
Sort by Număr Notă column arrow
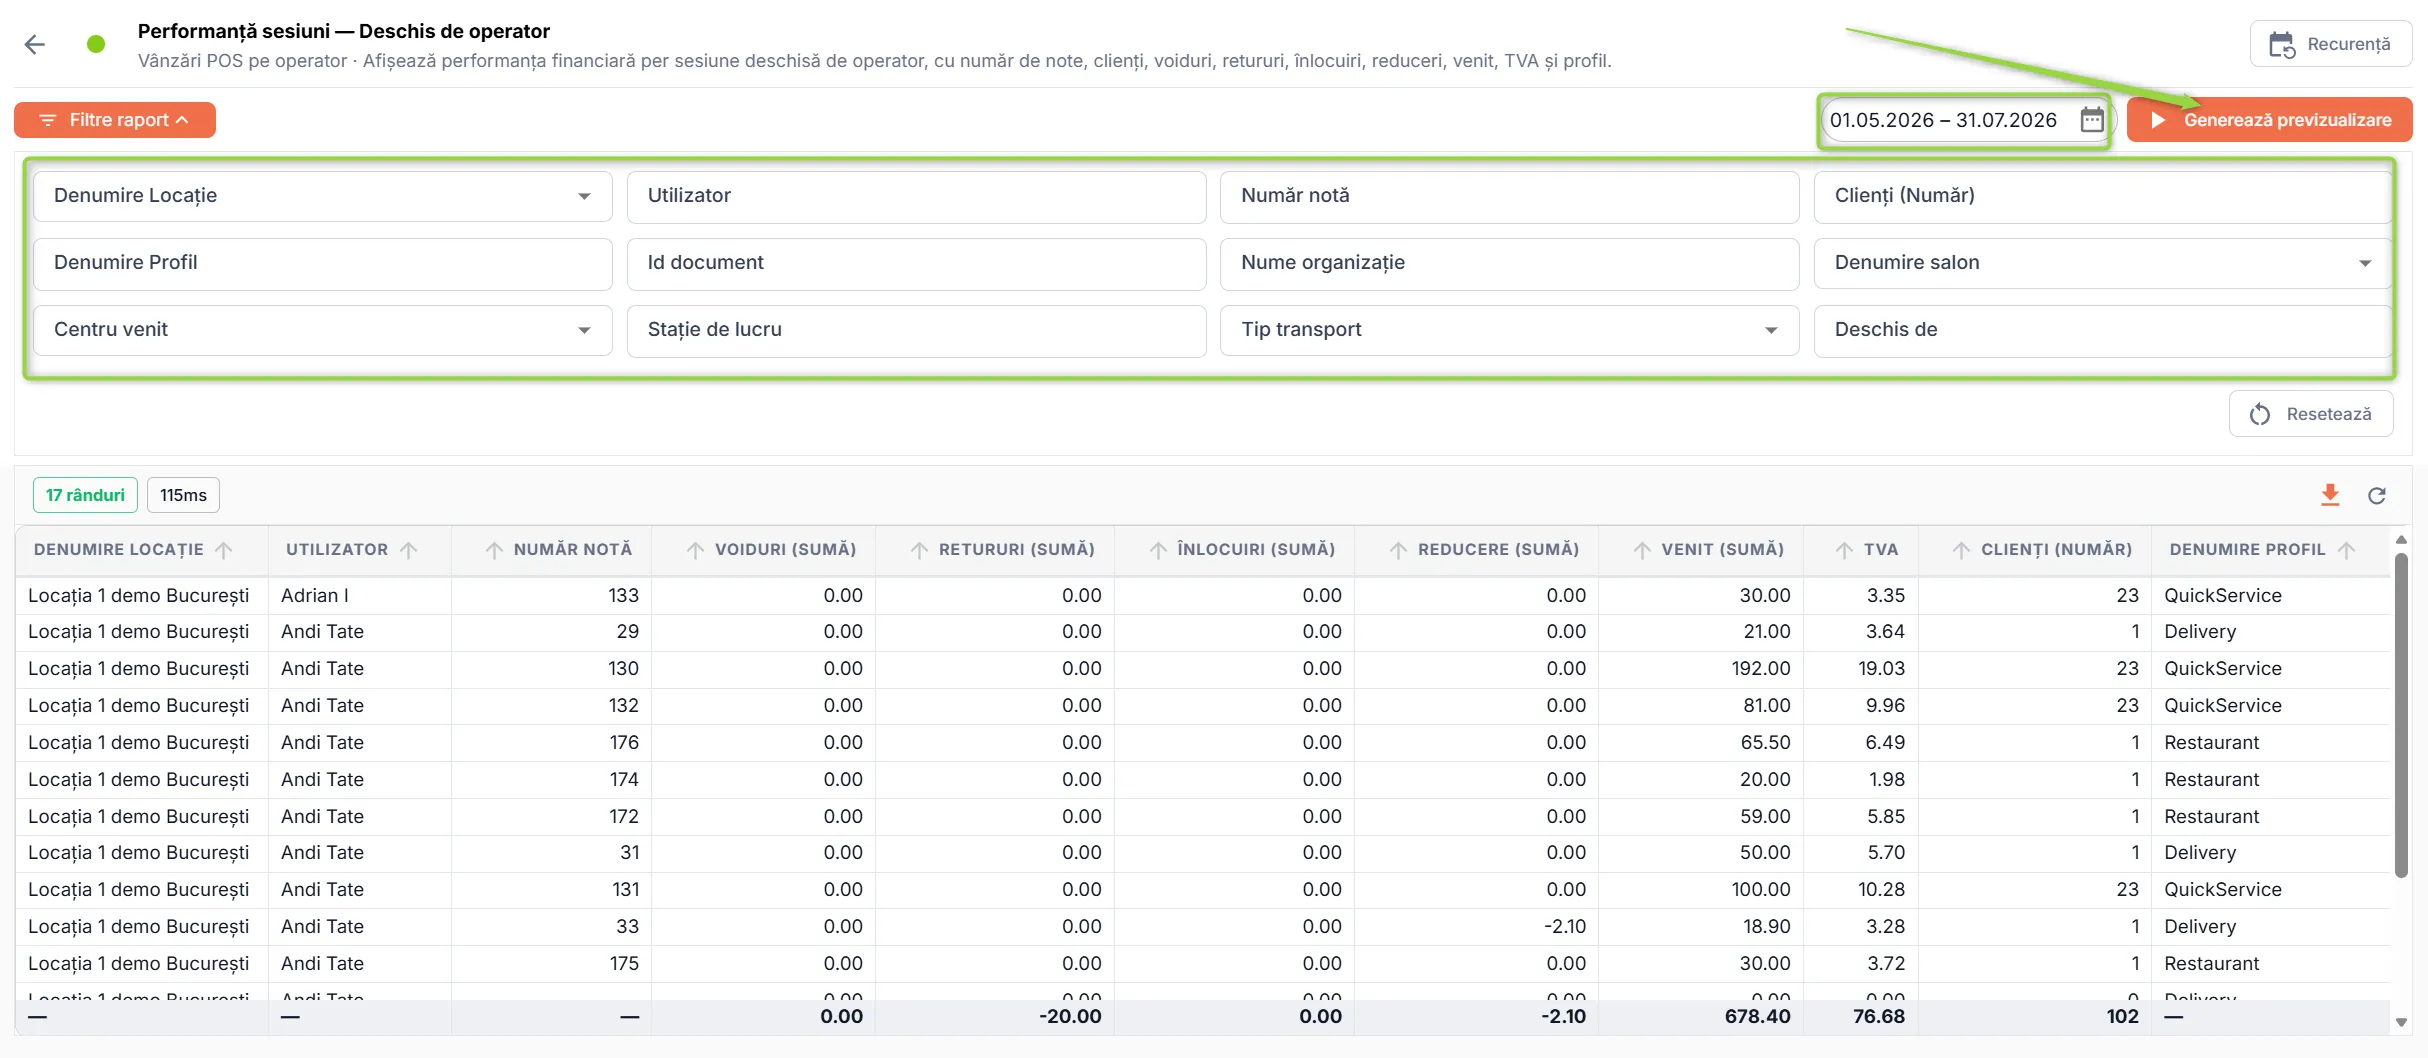pos(494,550)
